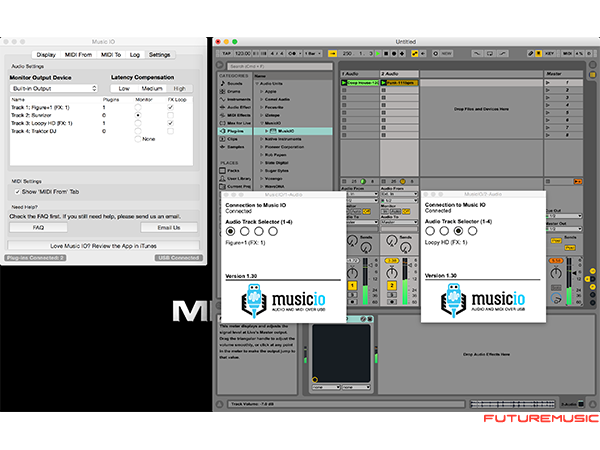Image resolution: width=600 pixels, height=450 pixels.
Task: Switch to Display tab in Music IO
Action: (46, 55)
